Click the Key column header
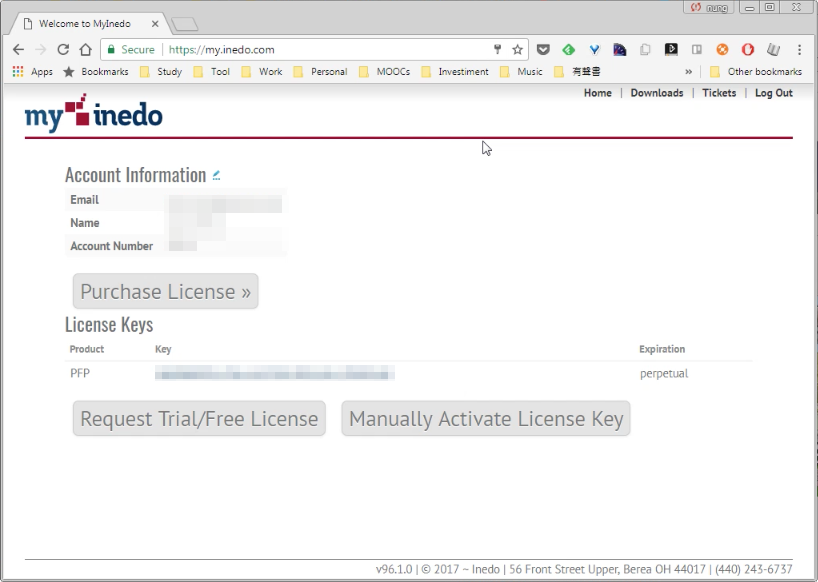 coord(163,349)
